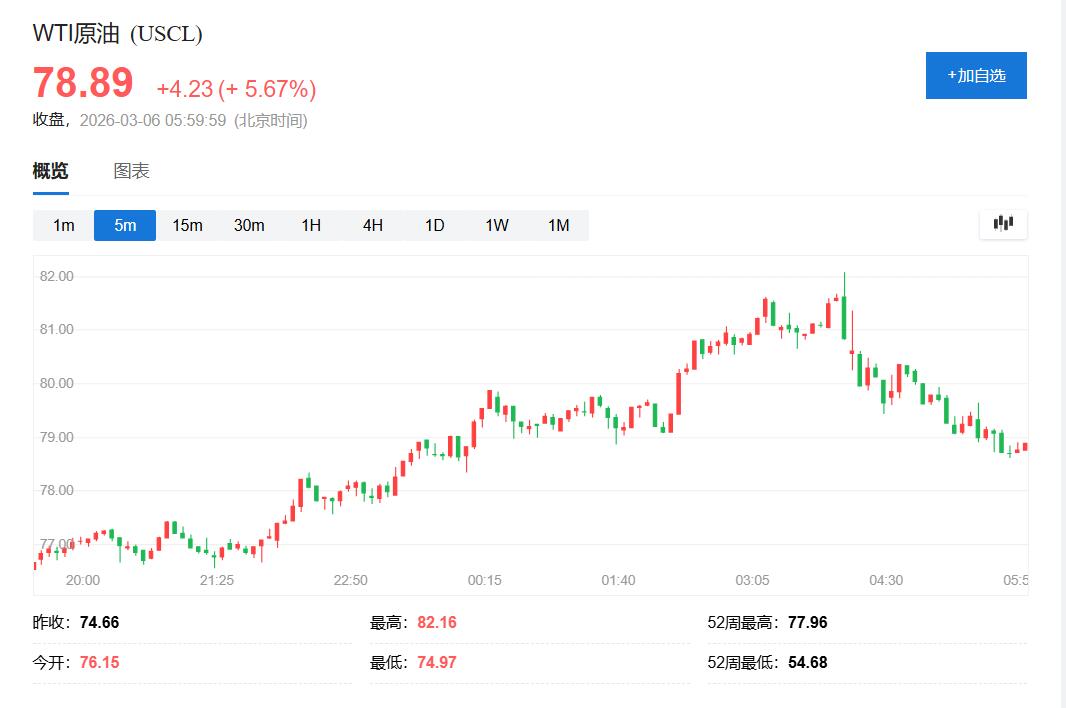Click the +加自选 button

[976, 76]
